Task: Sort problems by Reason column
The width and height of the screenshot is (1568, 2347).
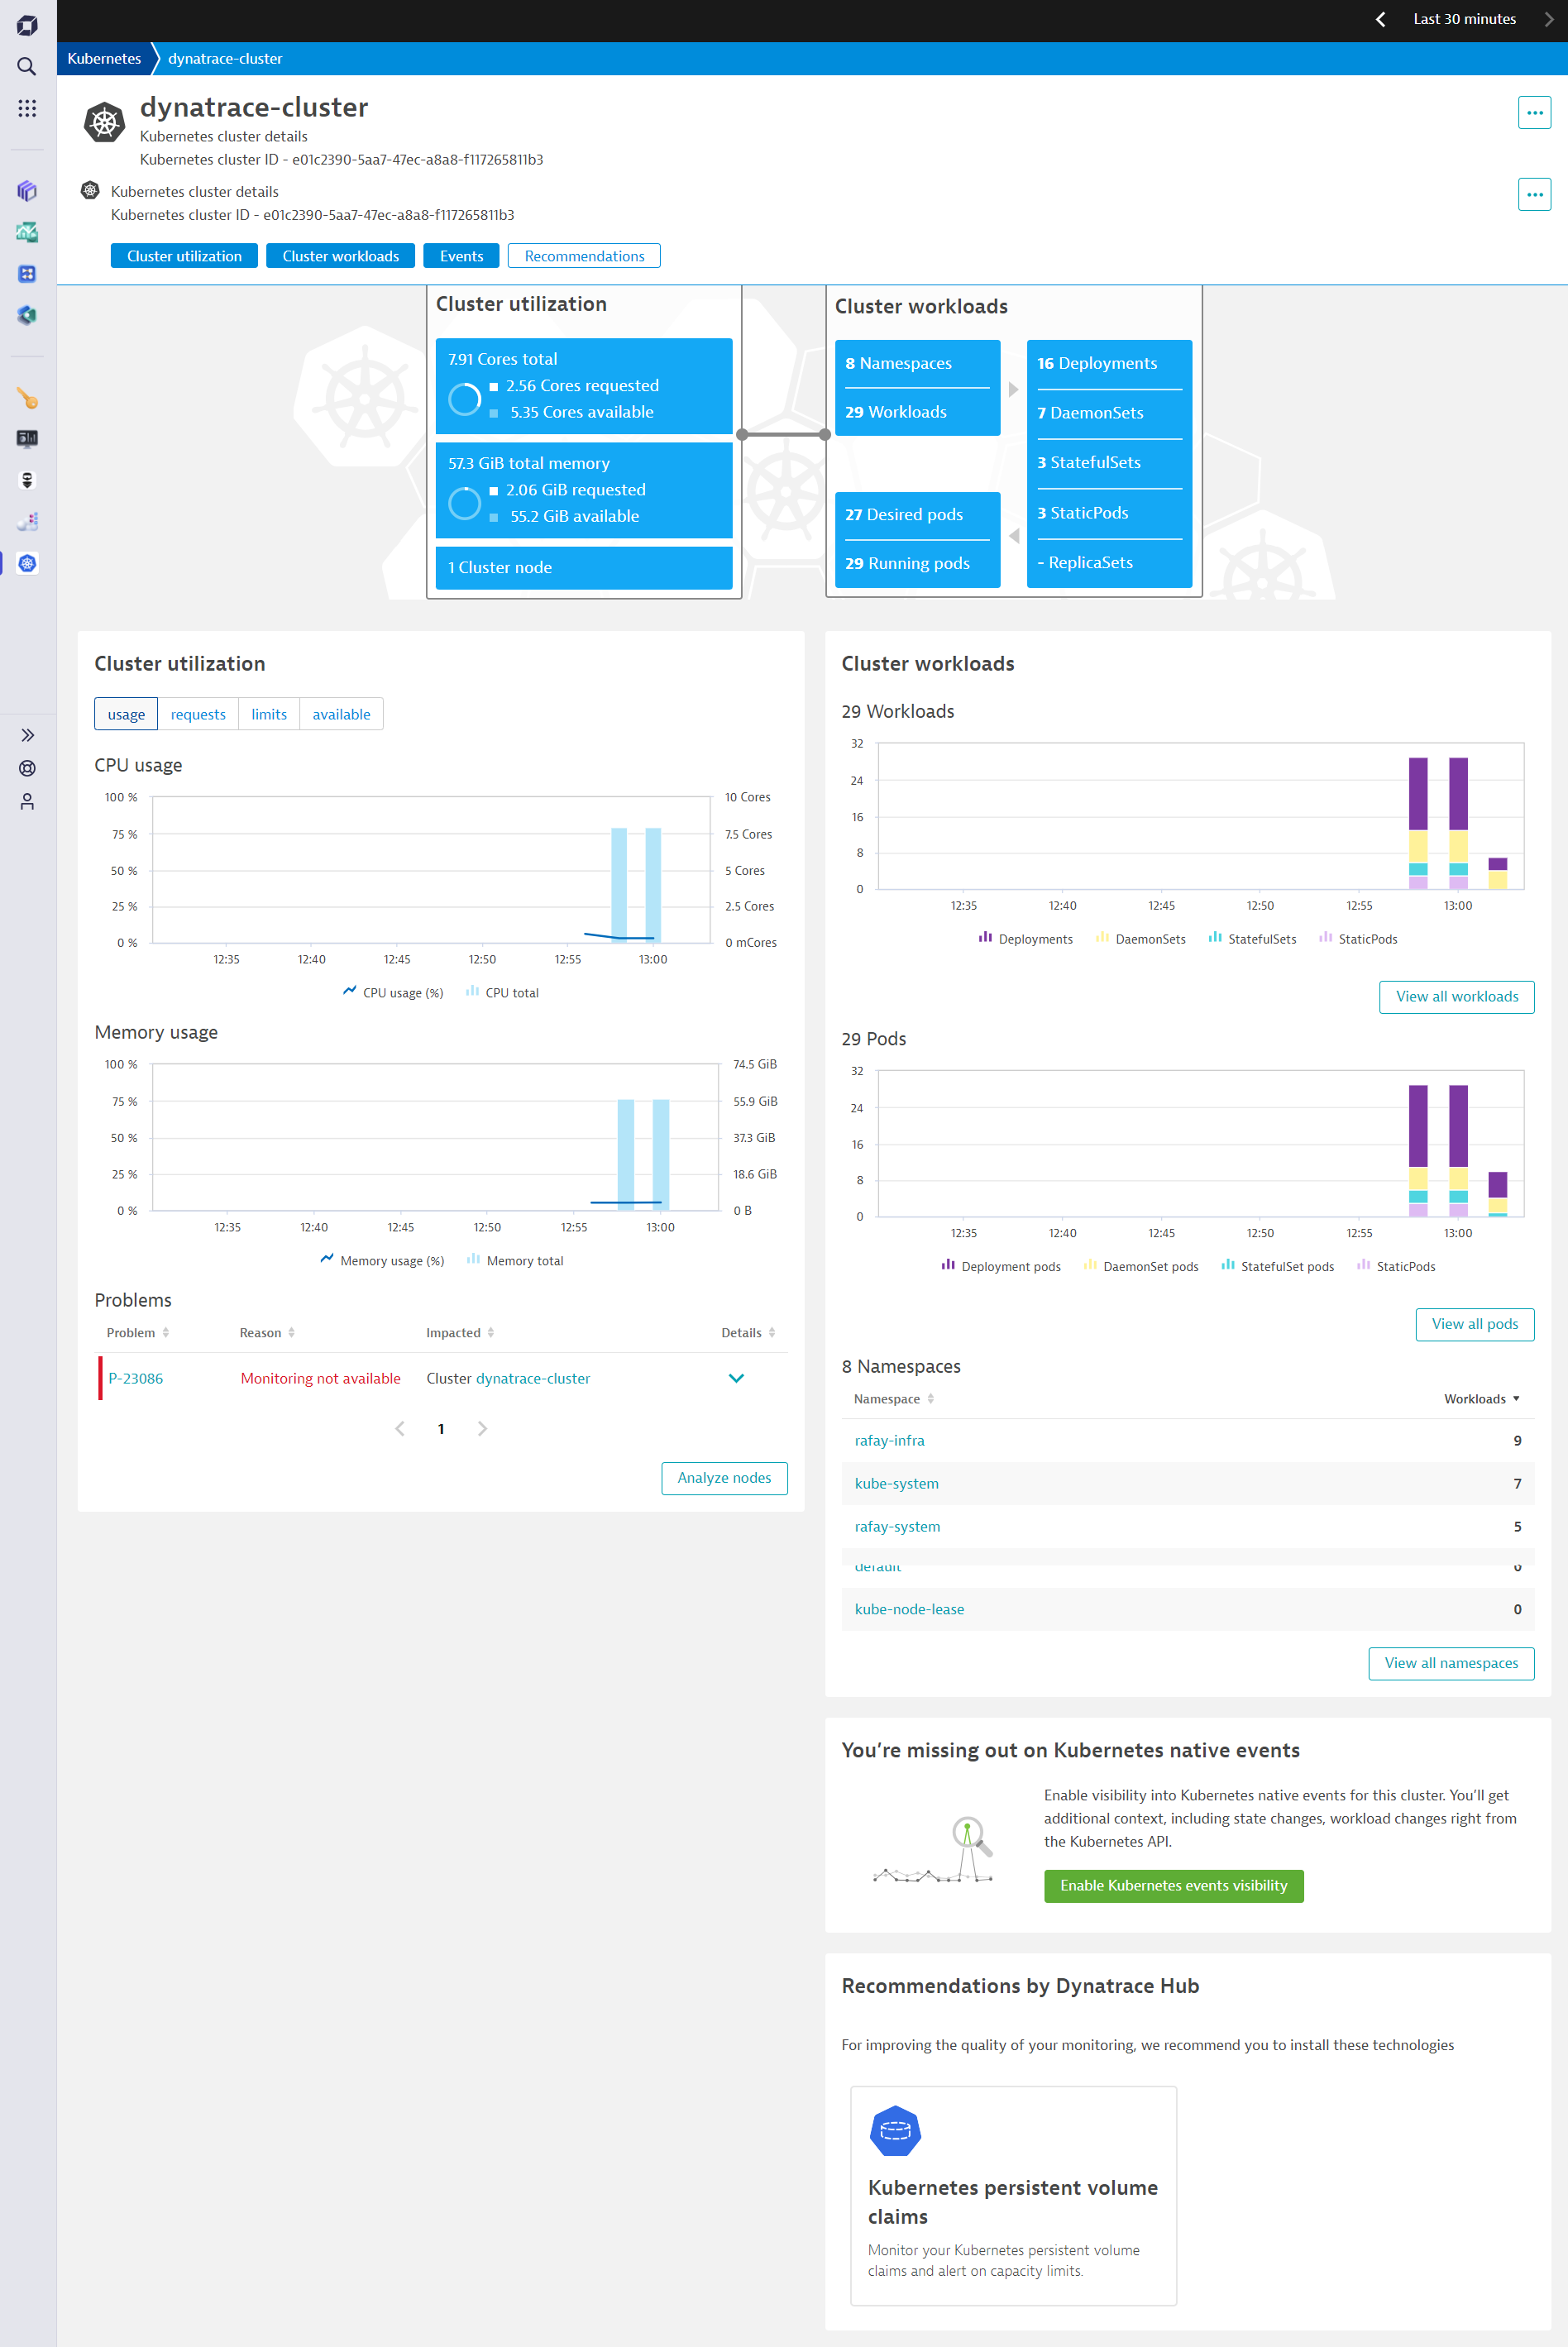Action: tap(267, 1332)
